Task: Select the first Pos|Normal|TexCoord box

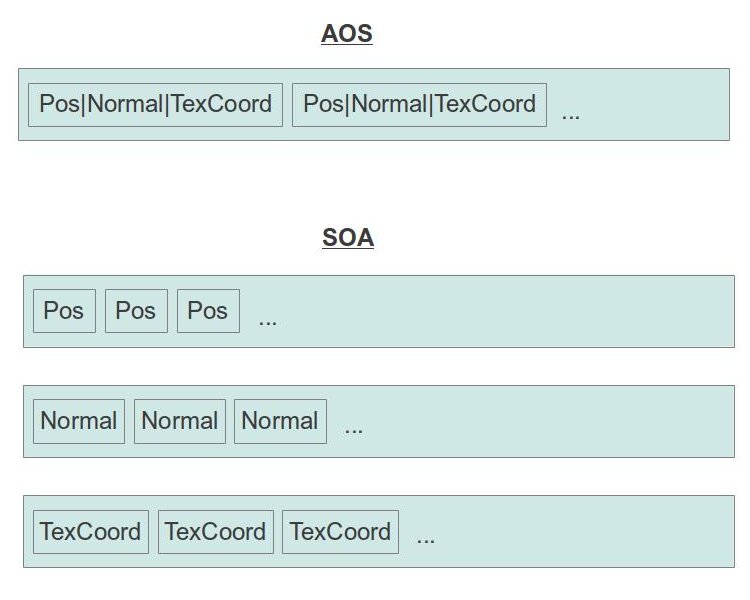Action: coord(155,104)
